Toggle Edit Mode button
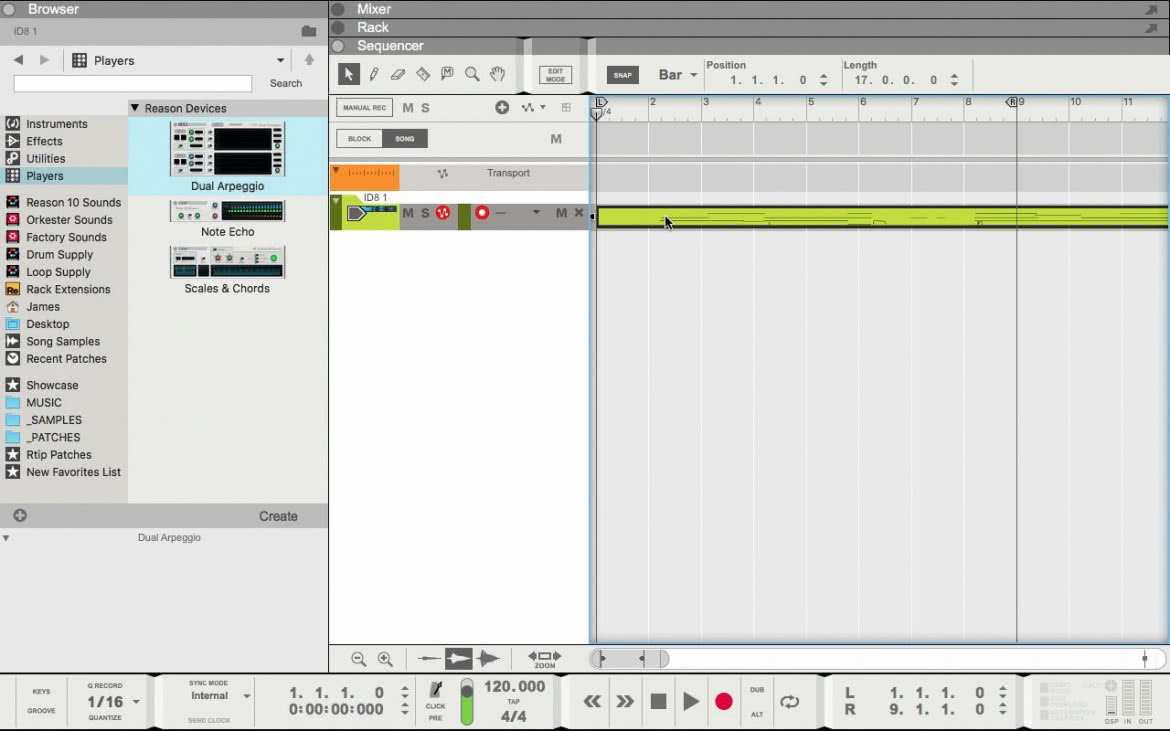The height and width of the screenshot is (731, 1170). [x=555, y=75]
